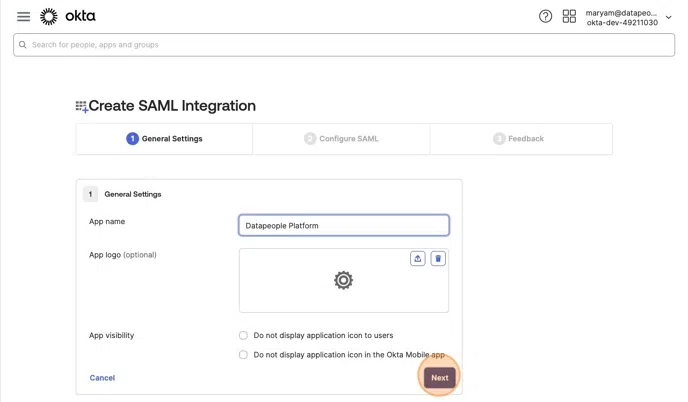Click the gear placeholder app logo
This screenshot has width=688, height=402.
[x=343, y=281]
